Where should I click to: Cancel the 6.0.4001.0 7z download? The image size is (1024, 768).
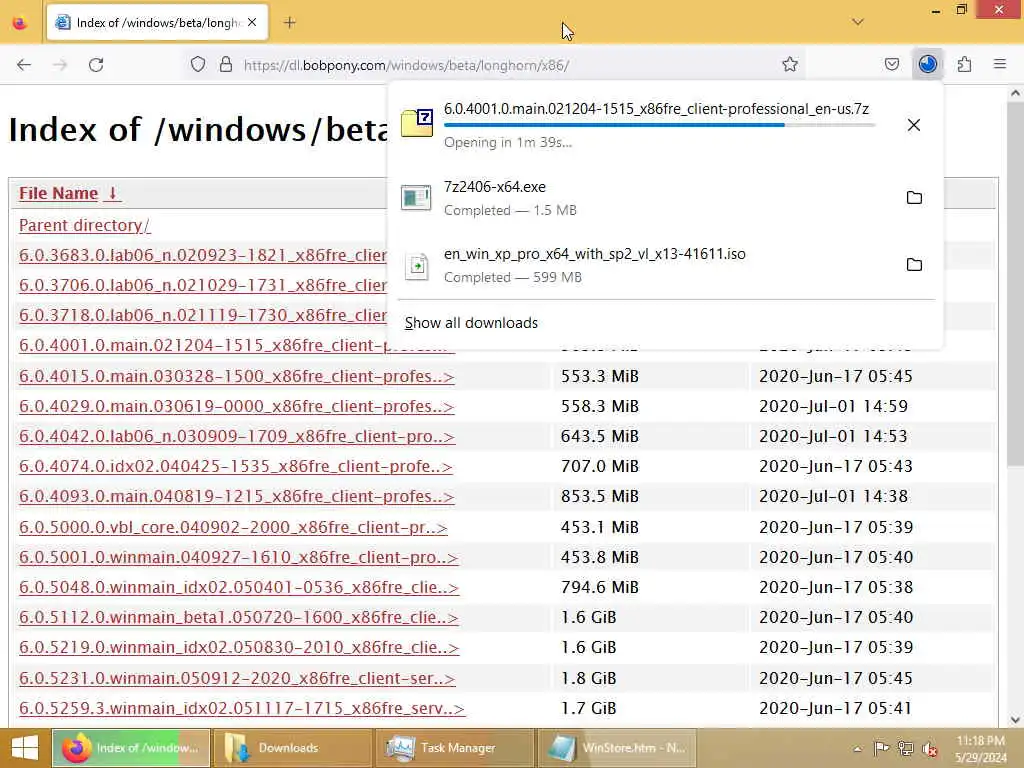[914, 125]
